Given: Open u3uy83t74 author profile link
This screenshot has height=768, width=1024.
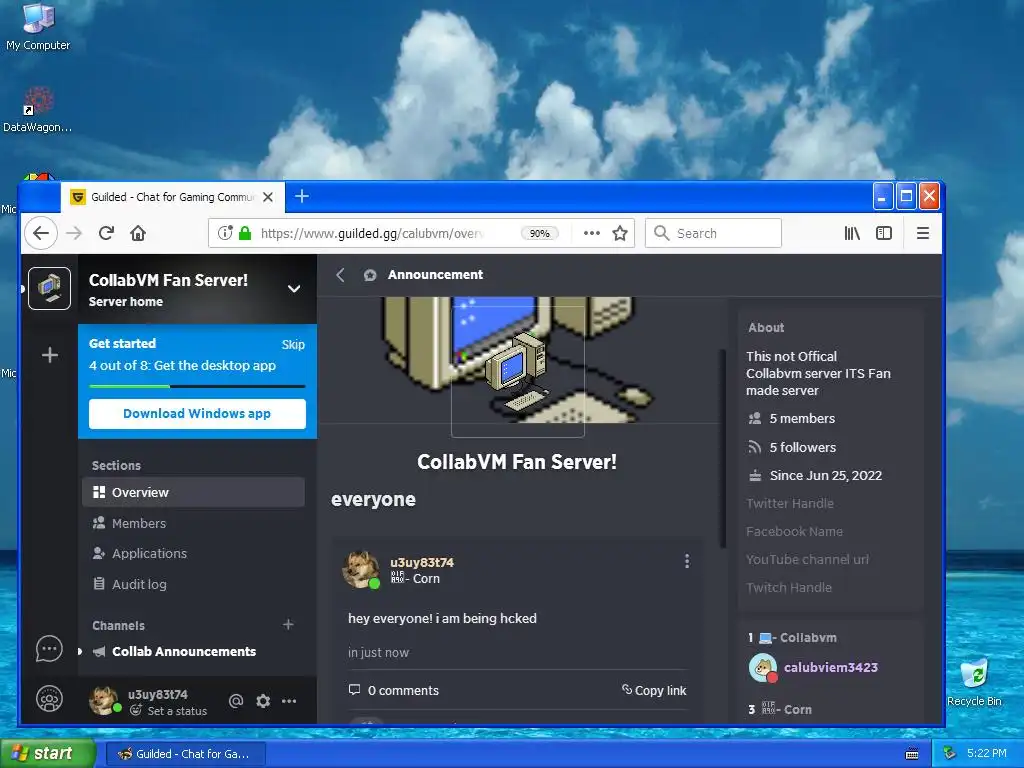Looking at the screenshot, I should [x=422, y=562].
